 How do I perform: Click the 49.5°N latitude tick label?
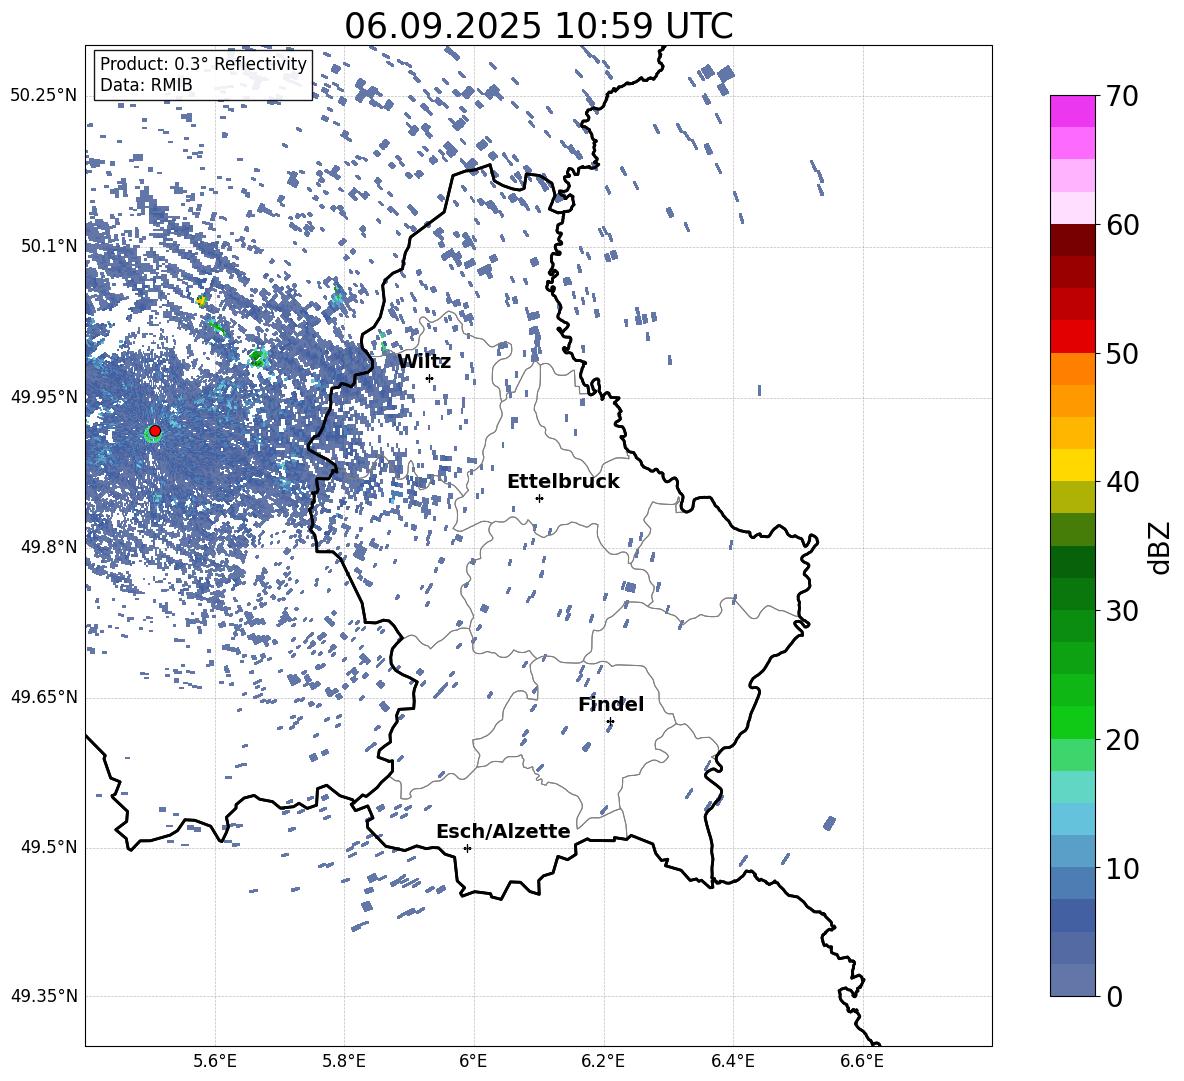48,847
